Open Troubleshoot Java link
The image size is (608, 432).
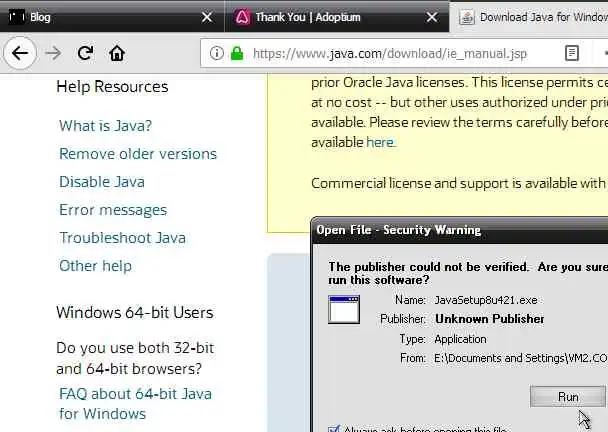(x=122, y=238)
